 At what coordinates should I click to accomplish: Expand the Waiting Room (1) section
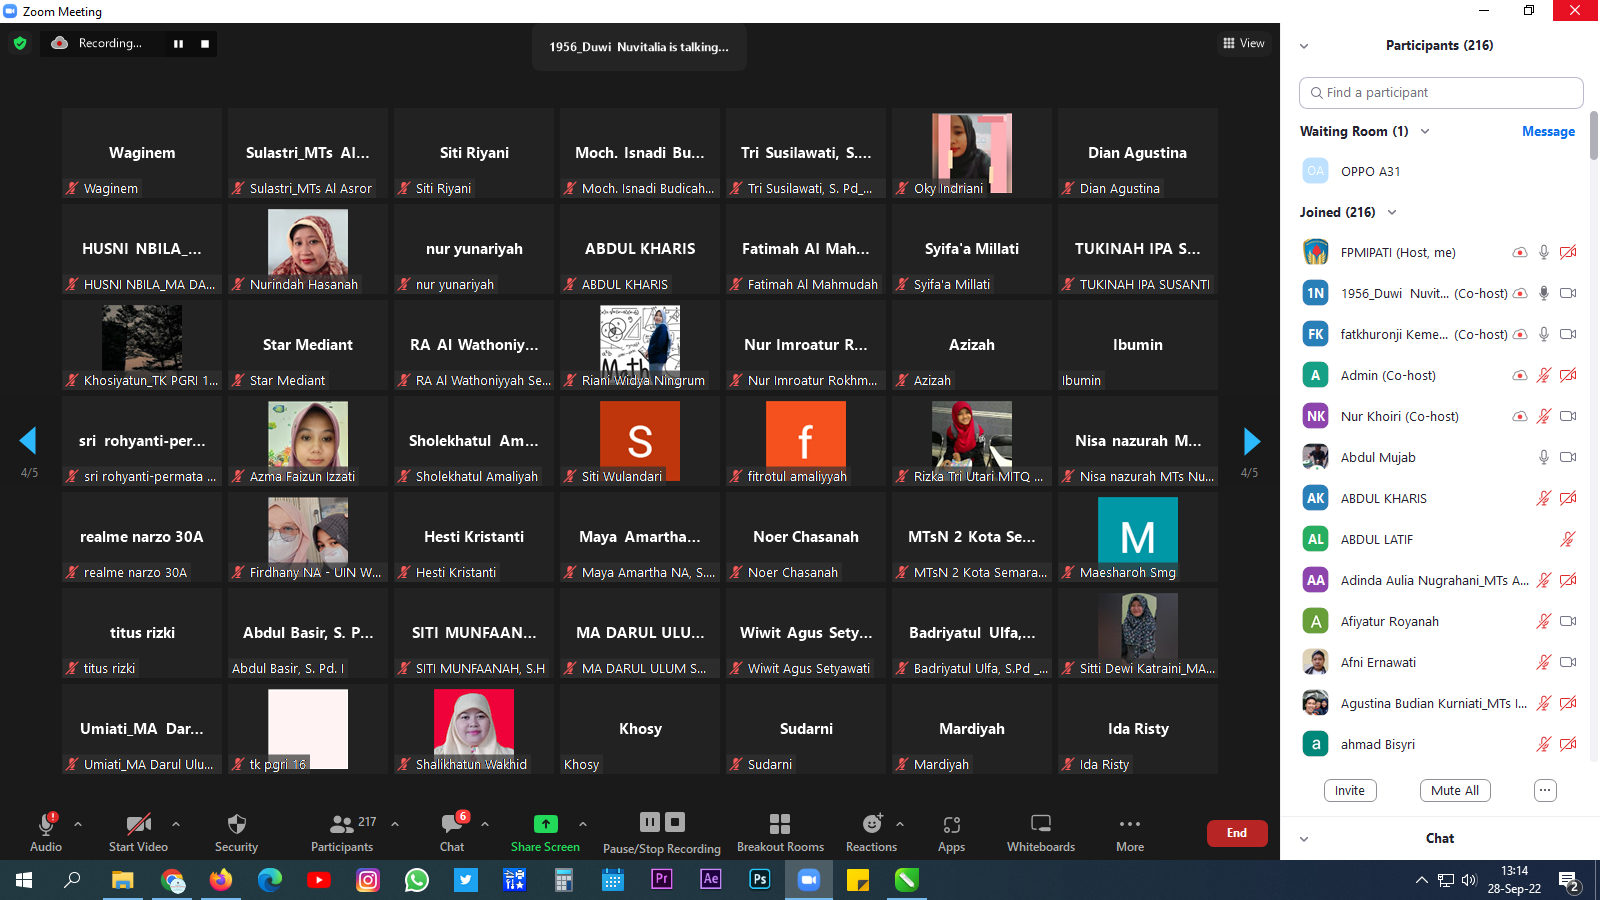coord(1425,132)
